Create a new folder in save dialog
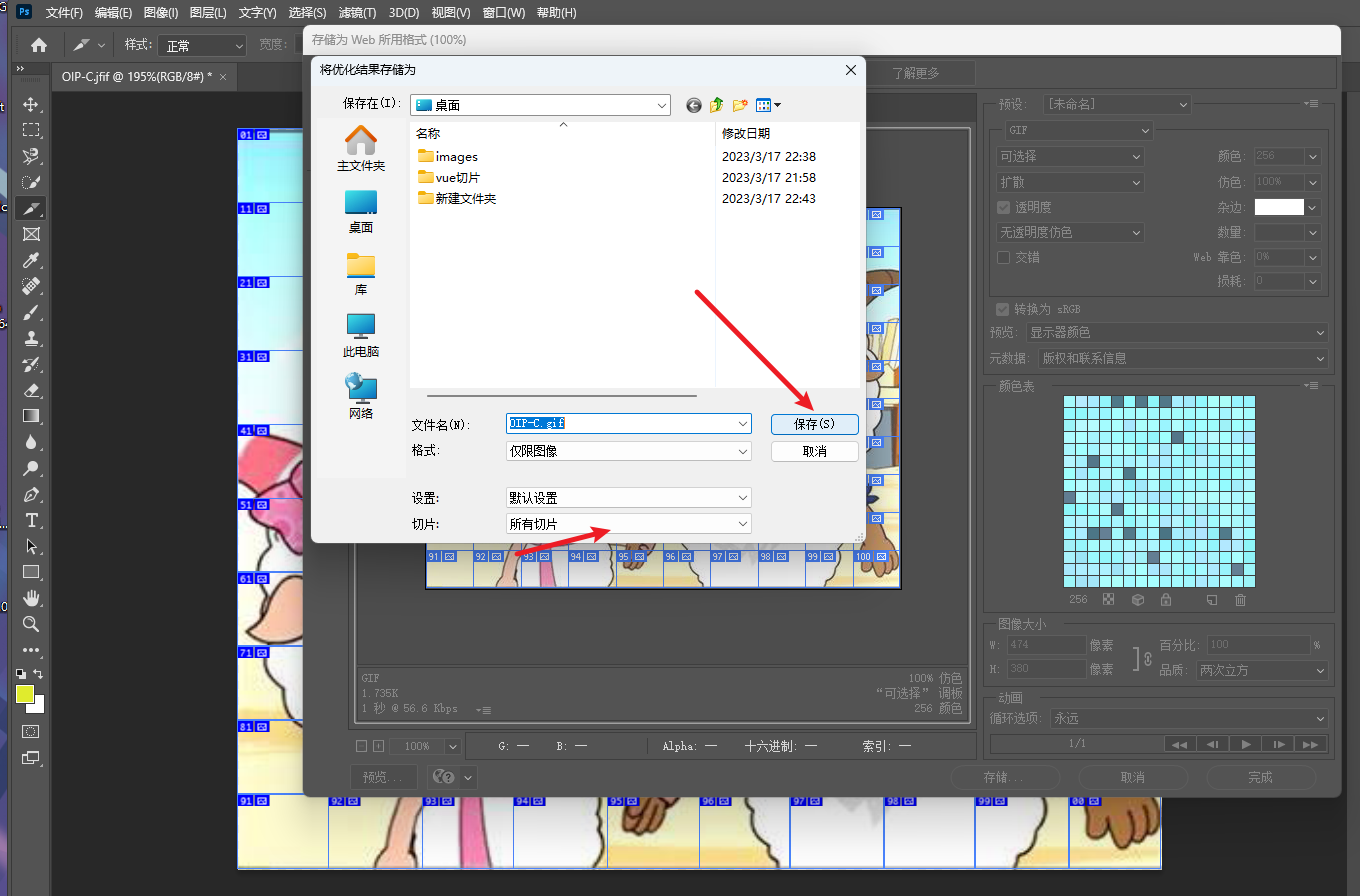 point(740,105)
